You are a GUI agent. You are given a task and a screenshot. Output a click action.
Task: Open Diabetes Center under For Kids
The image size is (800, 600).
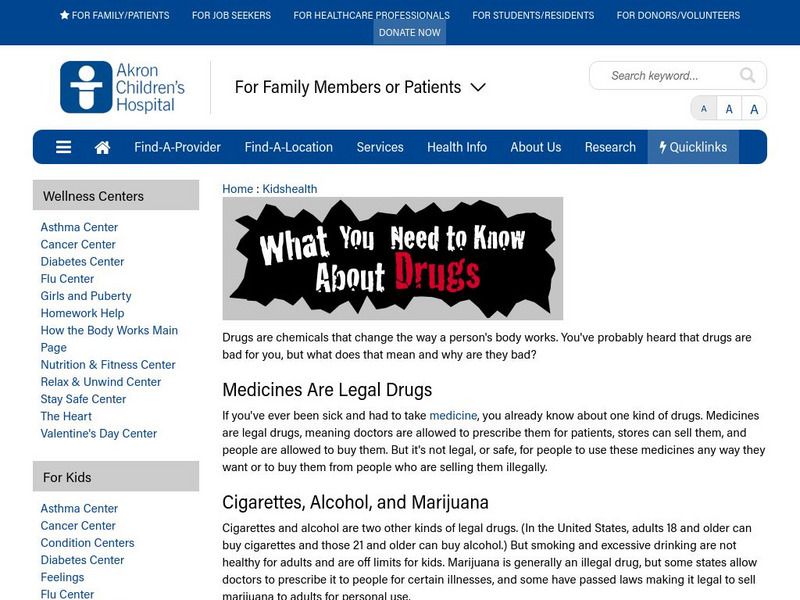[82, 560]
